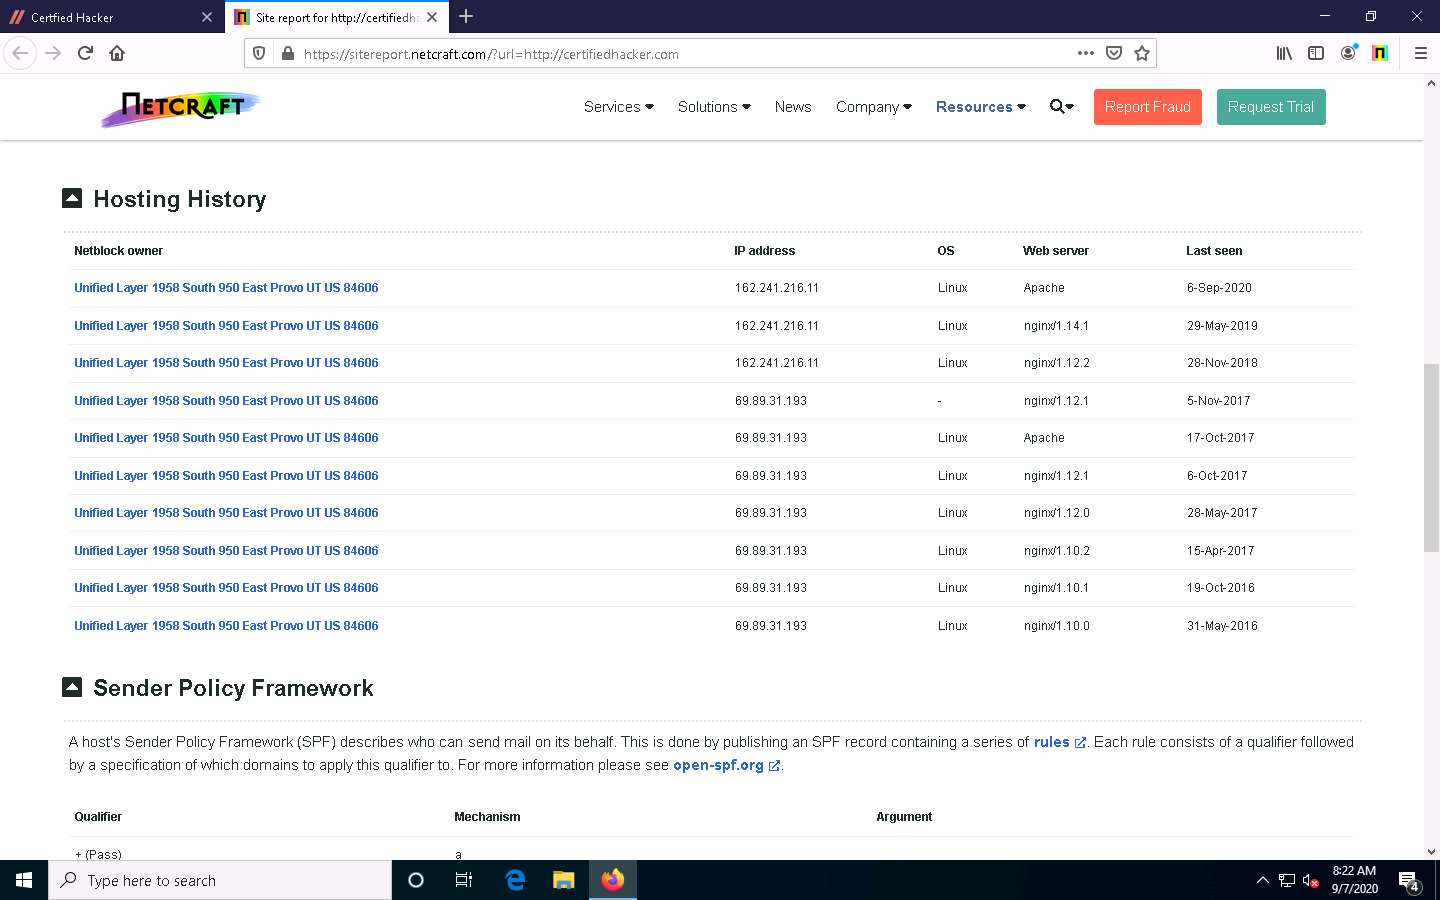
Task: Open page actions three-dot menu
Action: click(x=1086, y=53)
